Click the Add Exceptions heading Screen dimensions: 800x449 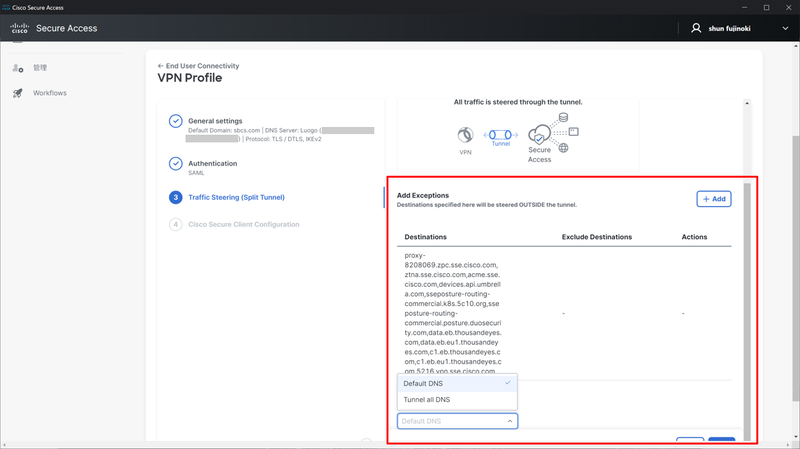pyautogui.click(x=423, y=195)
